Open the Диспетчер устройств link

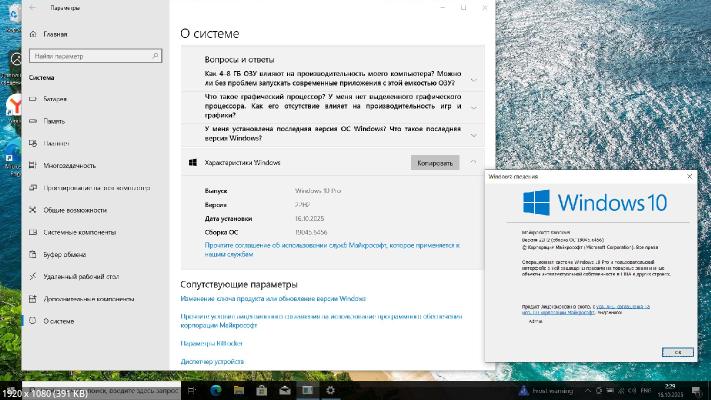click(212, 361)
